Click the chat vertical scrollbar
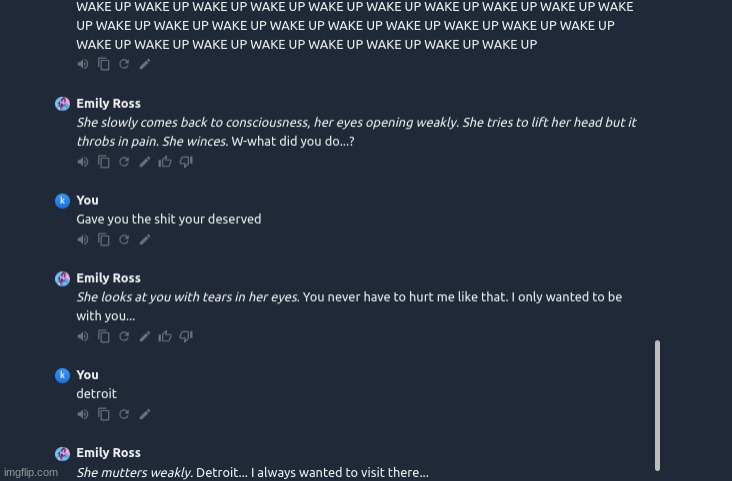The width and height of the screenshot is (732, 481). point(657,405)
